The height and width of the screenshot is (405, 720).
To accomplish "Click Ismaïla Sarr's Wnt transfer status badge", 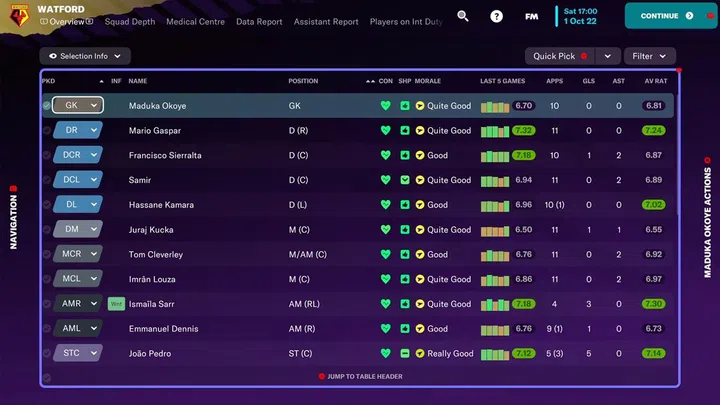I will click(116, 304).
